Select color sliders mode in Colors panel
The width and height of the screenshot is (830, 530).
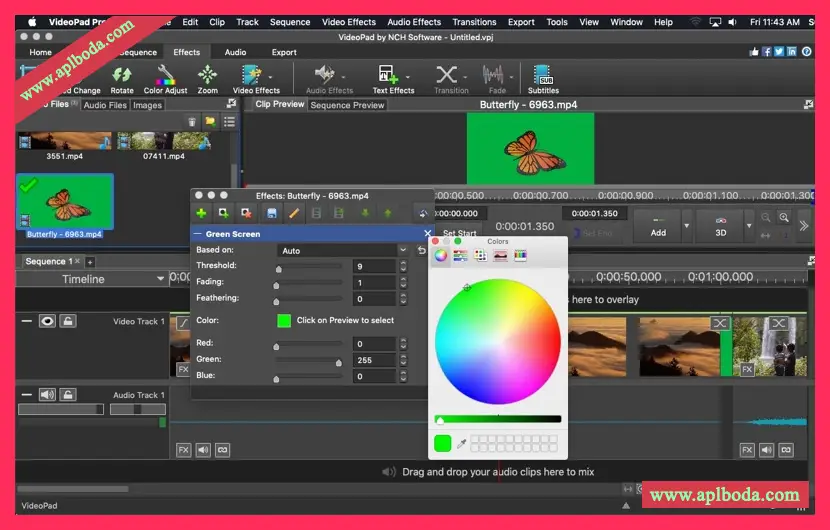click(461, 256)
